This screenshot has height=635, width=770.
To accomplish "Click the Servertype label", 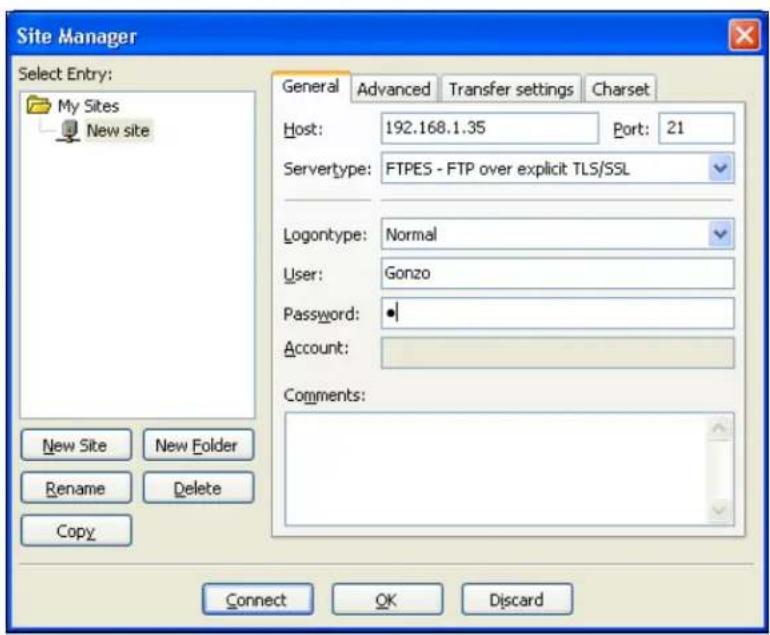I will (328, 169).
